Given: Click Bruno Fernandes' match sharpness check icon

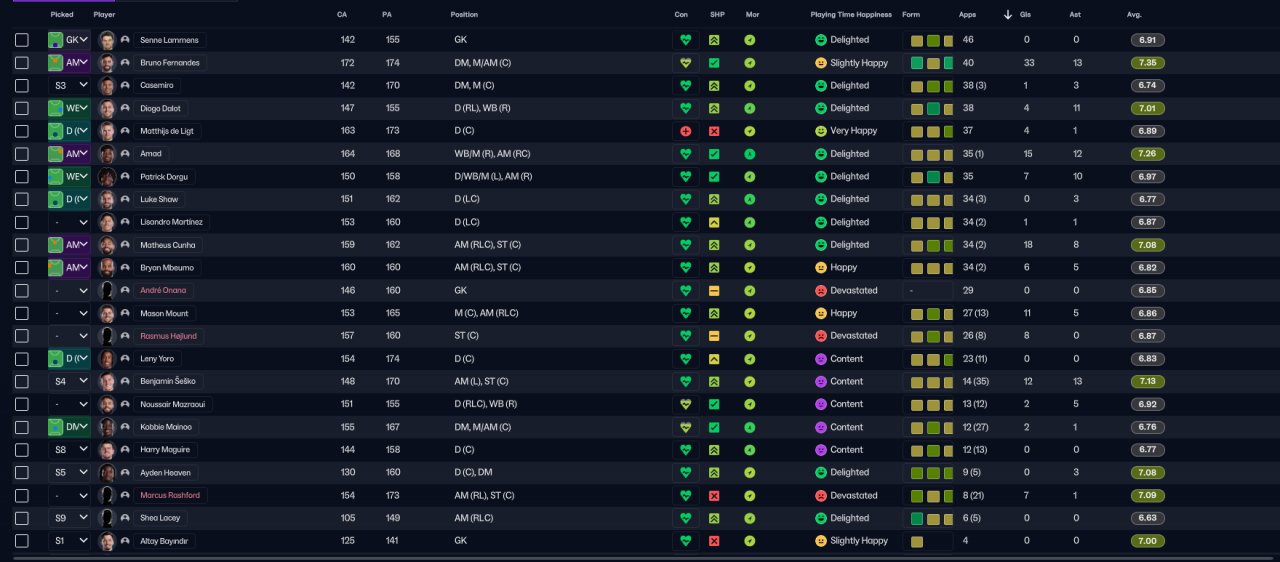Looking at the screenshot, I should click(714, 63).
